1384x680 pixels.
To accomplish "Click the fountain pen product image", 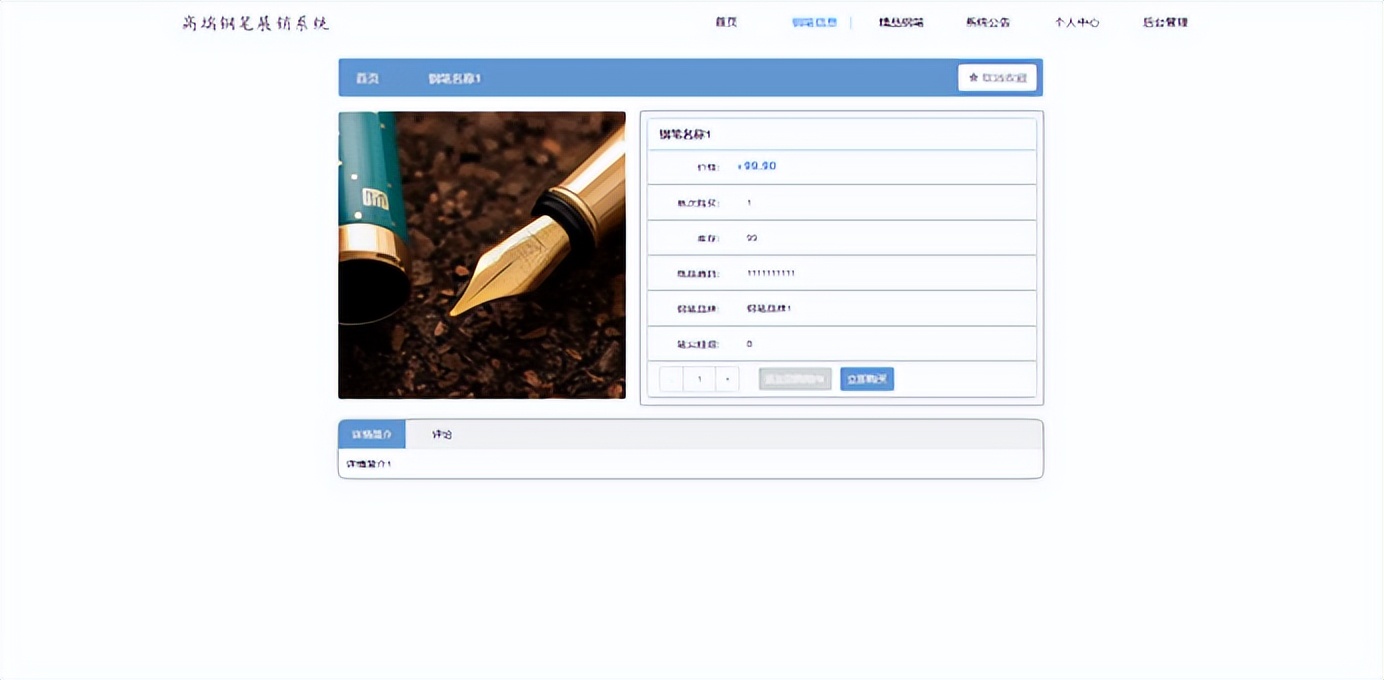I will coord(481,254).
